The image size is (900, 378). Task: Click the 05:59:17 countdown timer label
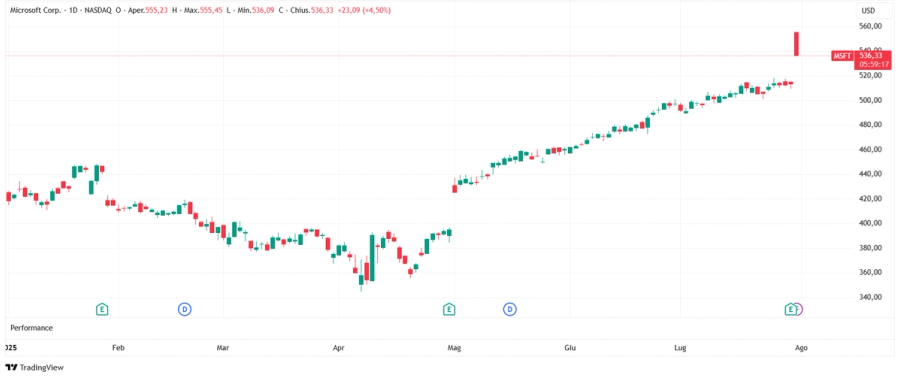pos(874,65)
